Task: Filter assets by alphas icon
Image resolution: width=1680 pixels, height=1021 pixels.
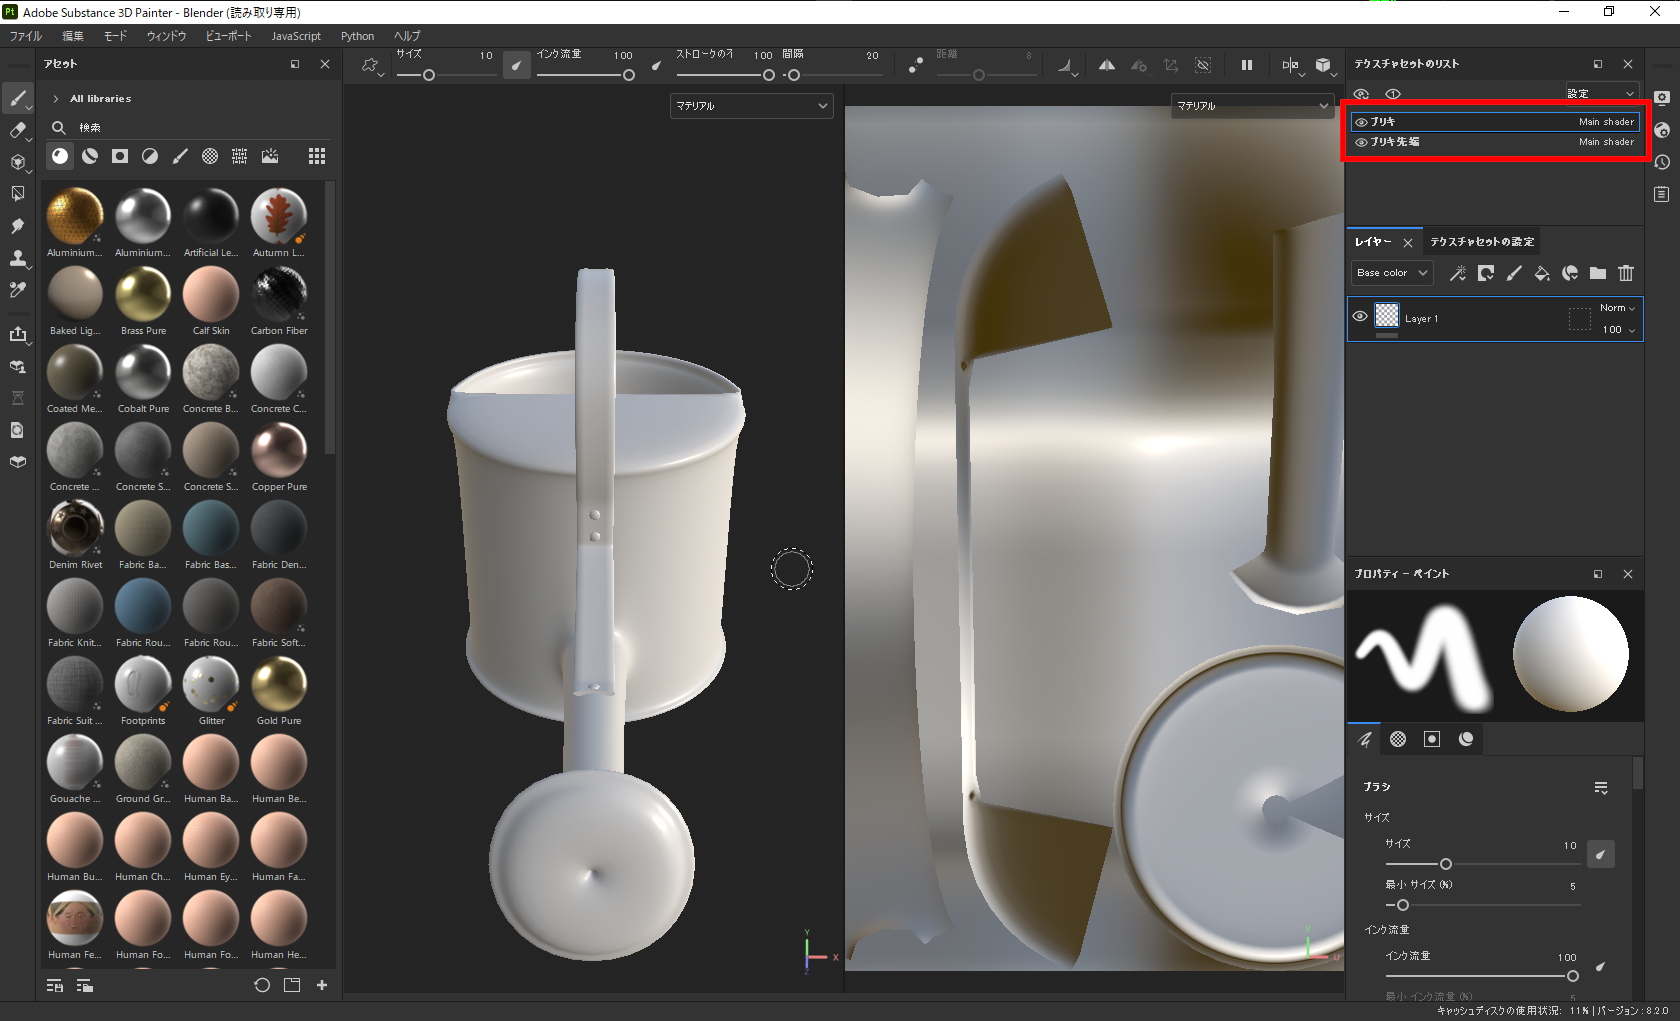Action: click(210, 156)
